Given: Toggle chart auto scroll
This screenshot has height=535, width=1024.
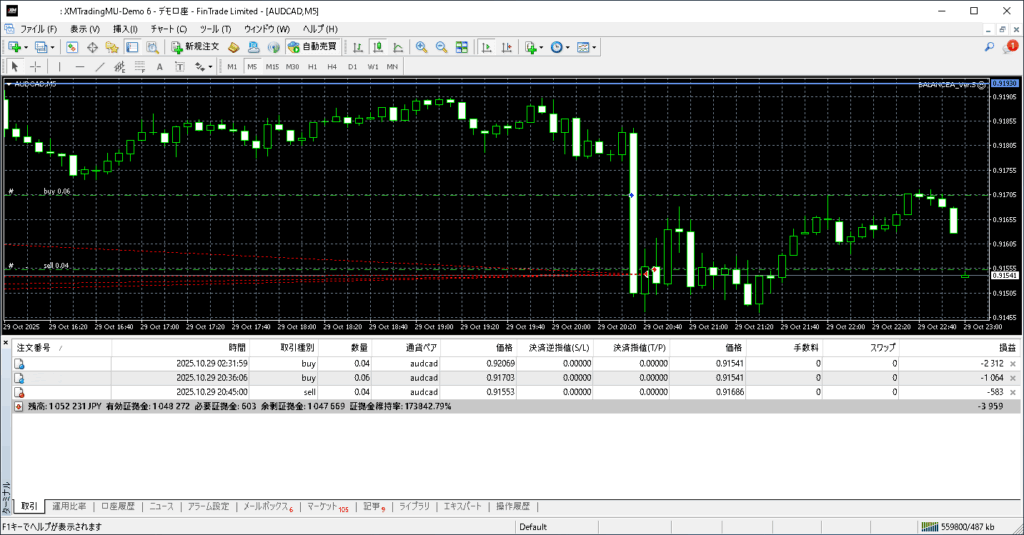Looking at the screenshot, I should click(486, 47).
